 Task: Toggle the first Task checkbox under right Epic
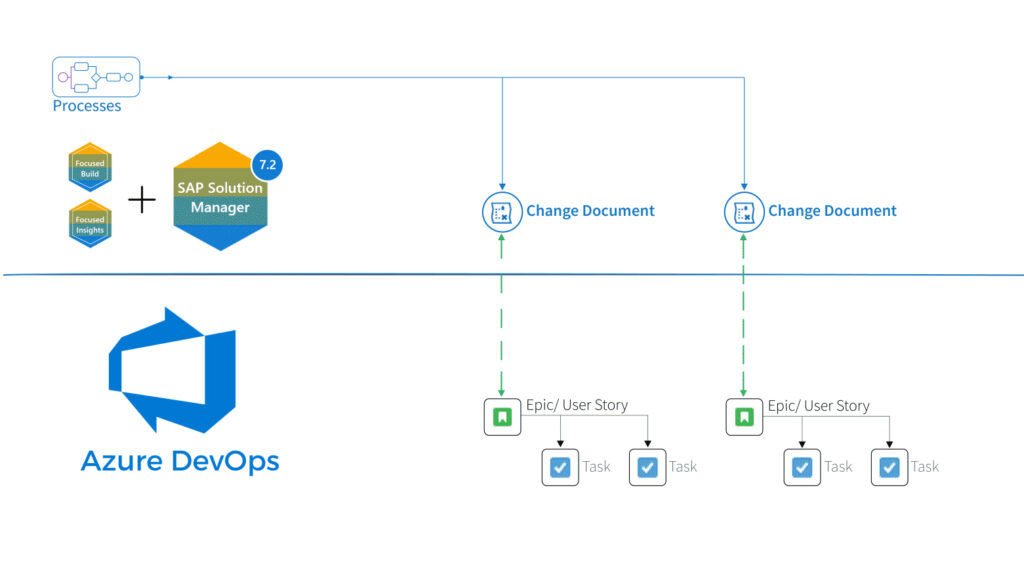coord(801,467)
